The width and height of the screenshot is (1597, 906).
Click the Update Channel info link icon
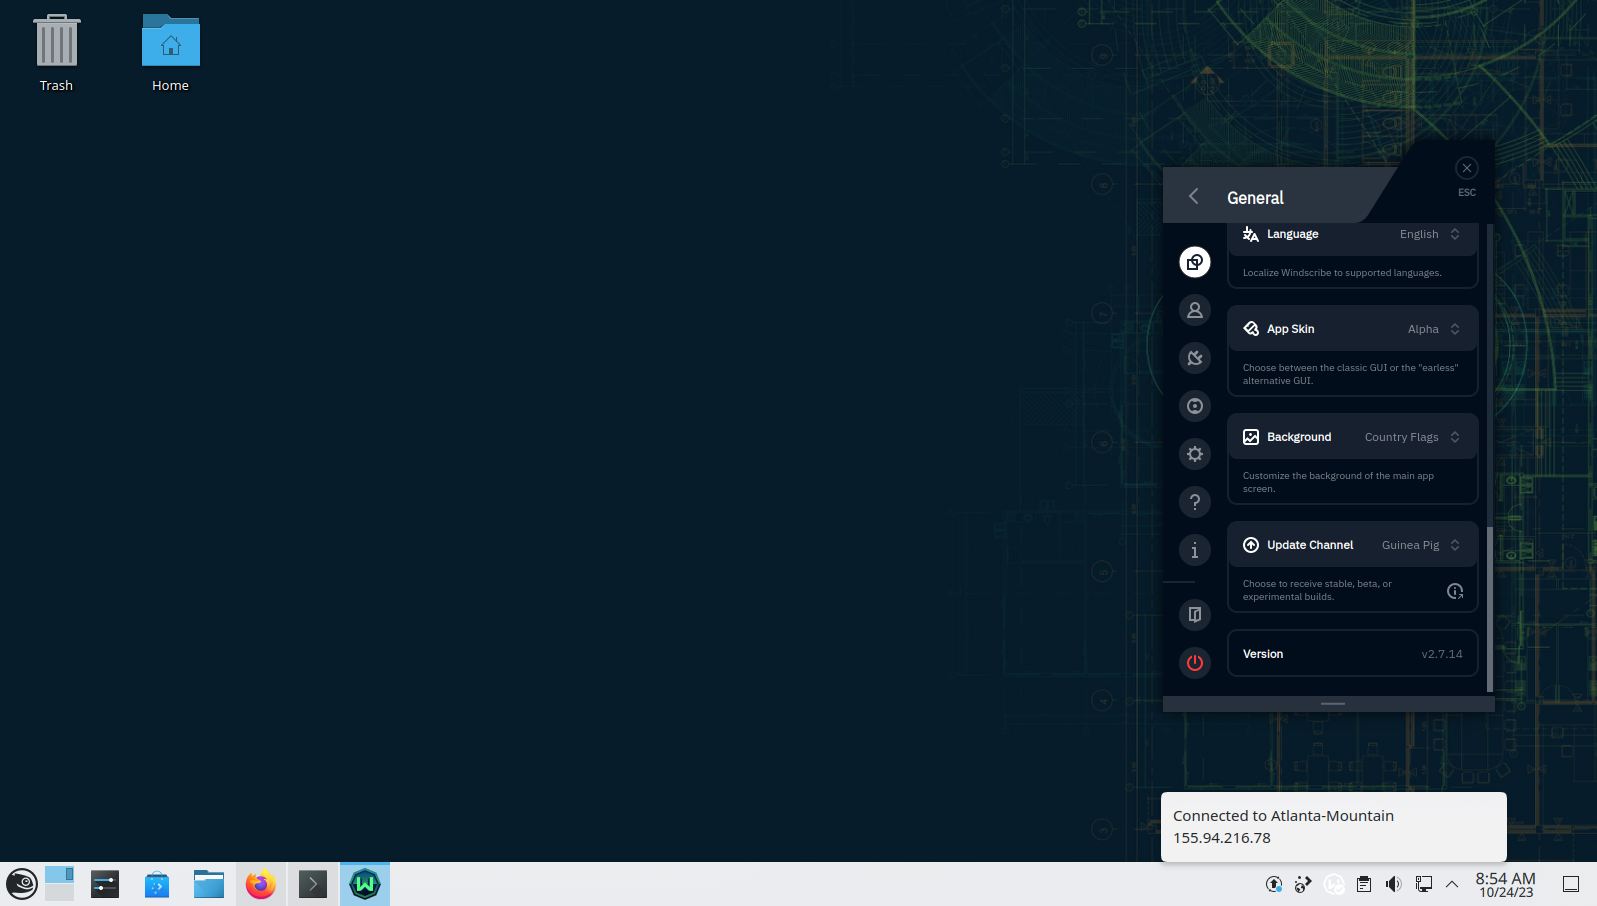click(1455, 591)
